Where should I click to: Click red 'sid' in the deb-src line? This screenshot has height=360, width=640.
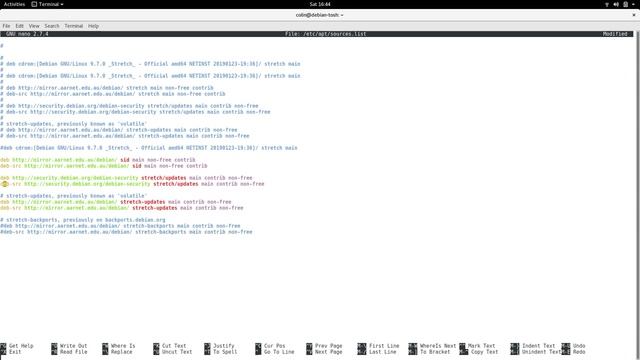137,166
